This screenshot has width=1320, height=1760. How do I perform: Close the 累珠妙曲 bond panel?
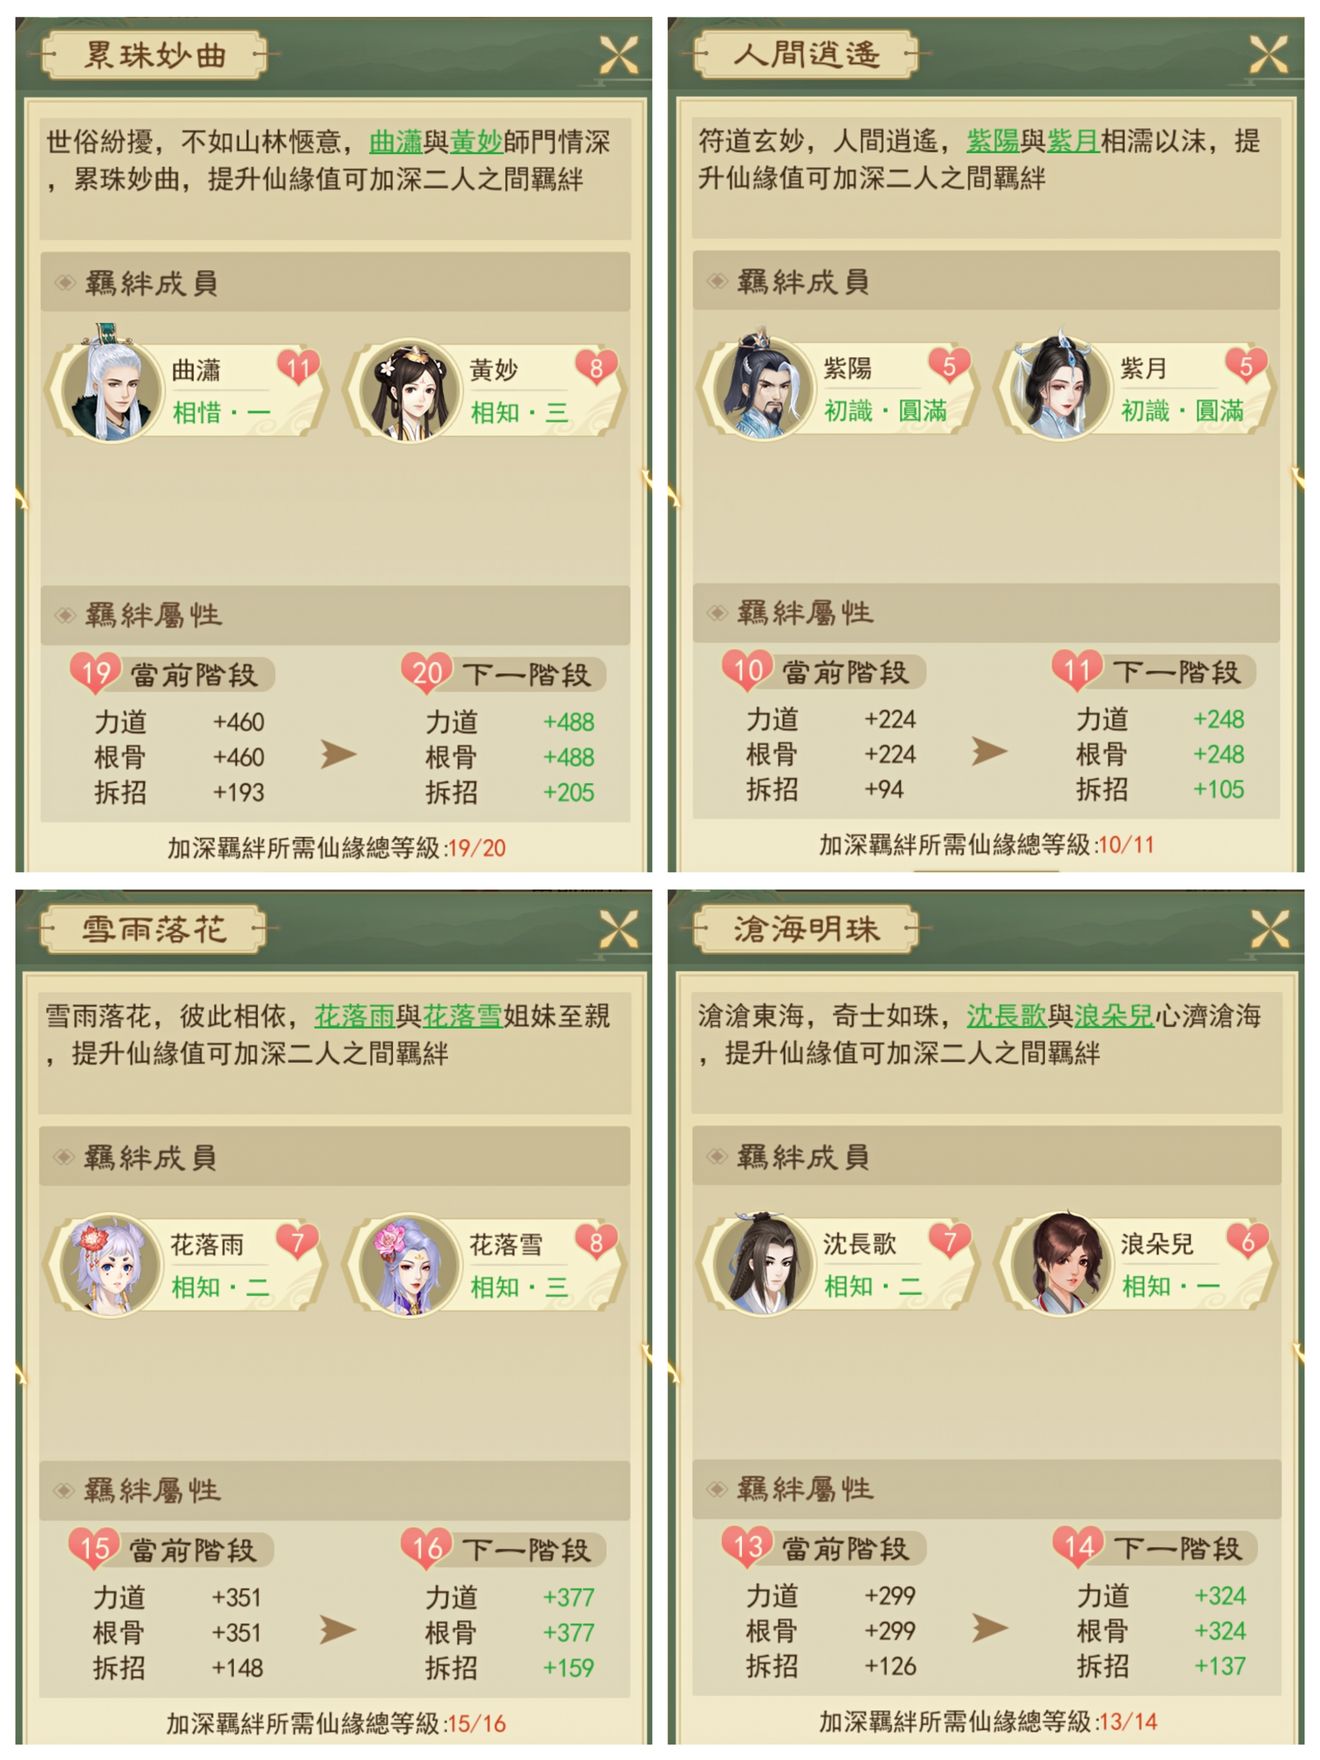618,55
